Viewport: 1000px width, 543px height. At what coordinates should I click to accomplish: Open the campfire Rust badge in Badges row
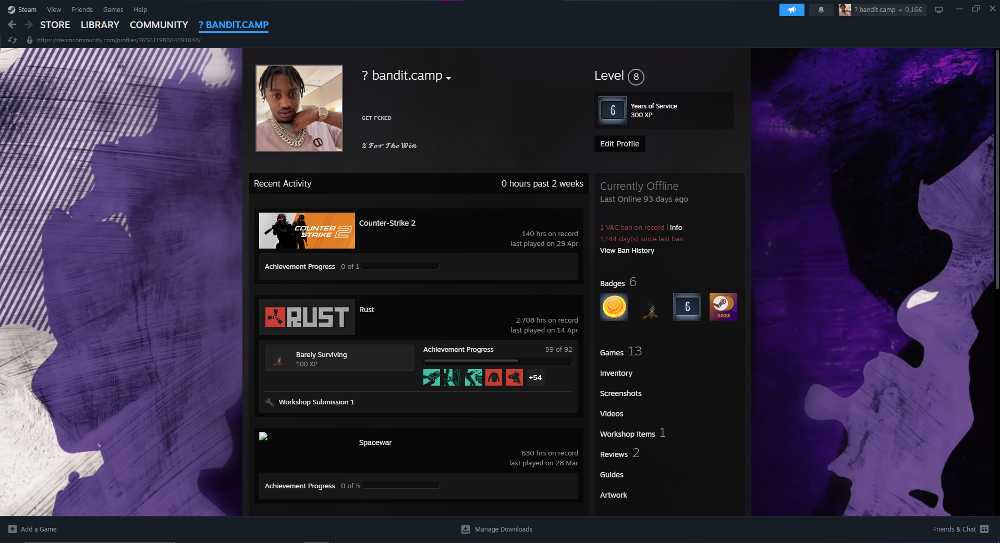click(651, 311)
